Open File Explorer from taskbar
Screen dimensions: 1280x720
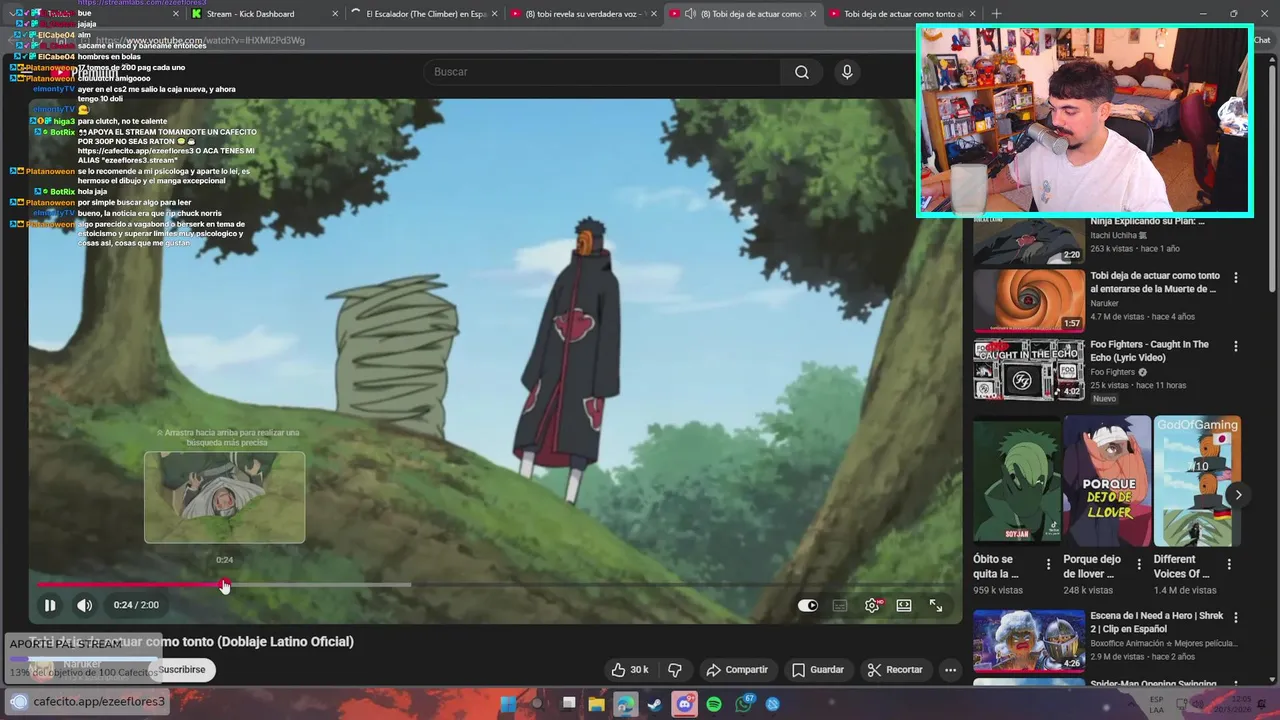597,704
